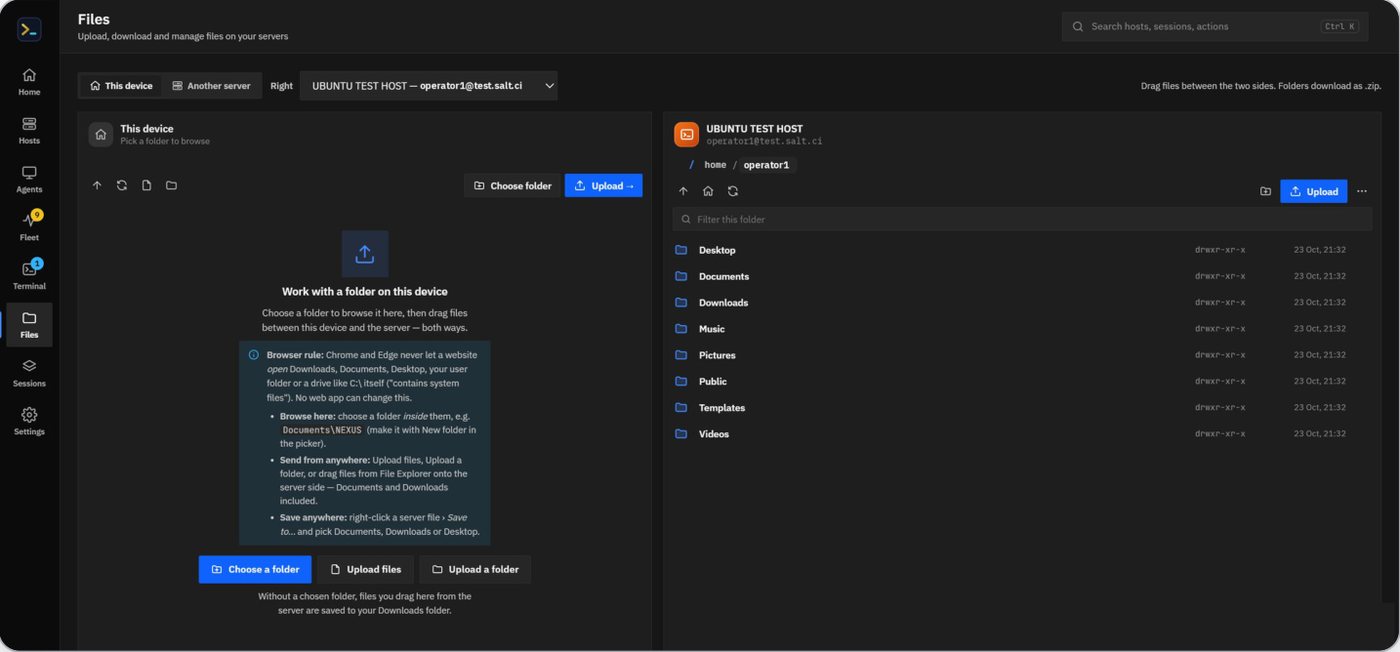
Task: Click the Upload button in the server pane
Action: 1314,191
